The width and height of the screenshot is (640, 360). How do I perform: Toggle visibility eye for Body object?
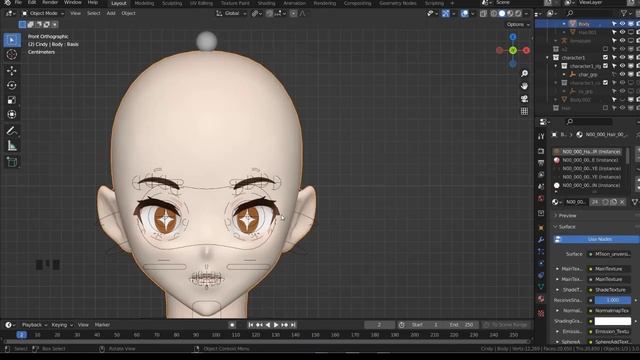tap(622, 24)
